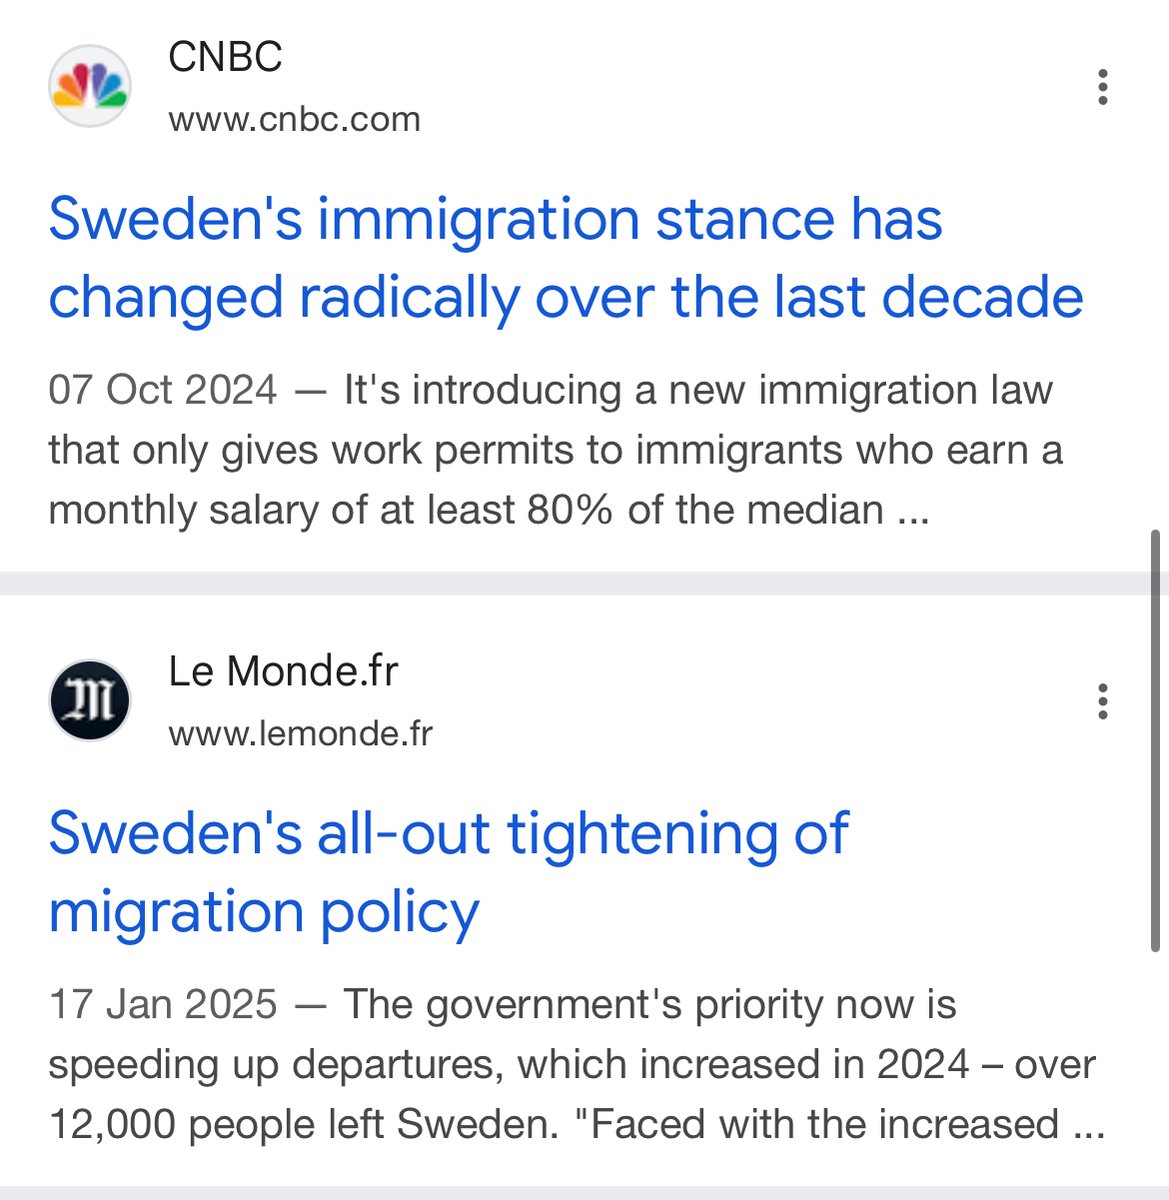
Task: Click the www.cnbc.com URL
Action: point(294,119)
